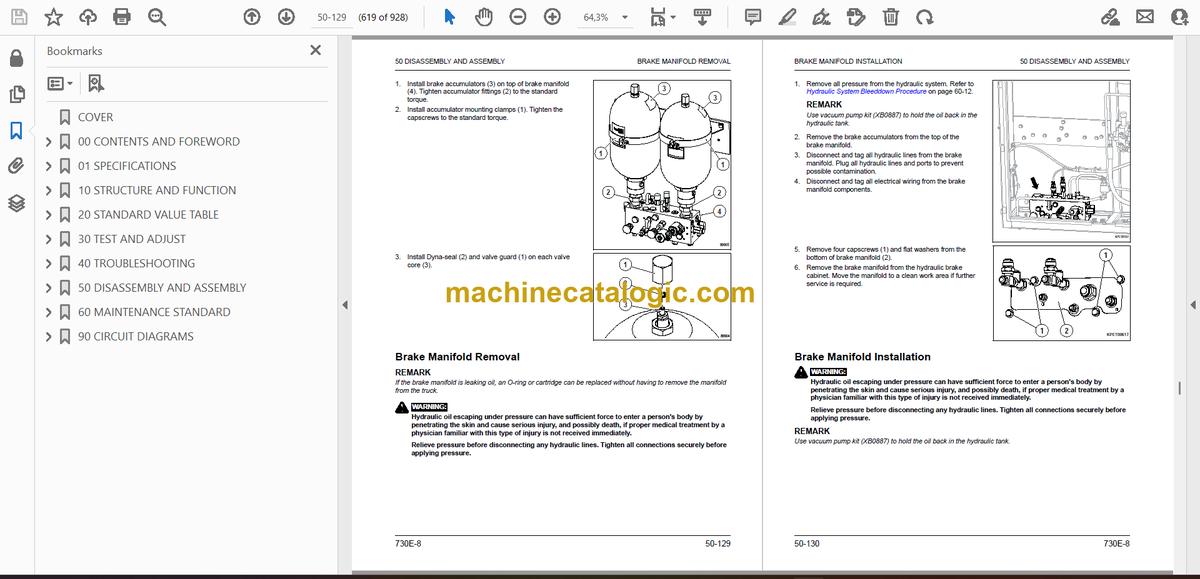The image size is (1200, 579).
Task: Collapse the left navigation pane arrow
Action: [x=345, y=305]
